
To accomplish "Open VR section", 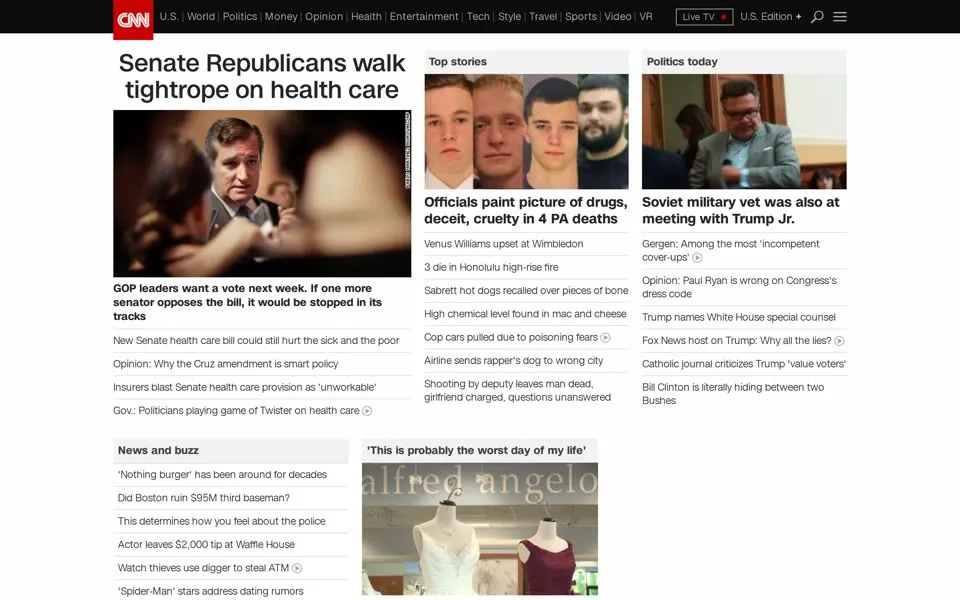I will click(646, 17).
